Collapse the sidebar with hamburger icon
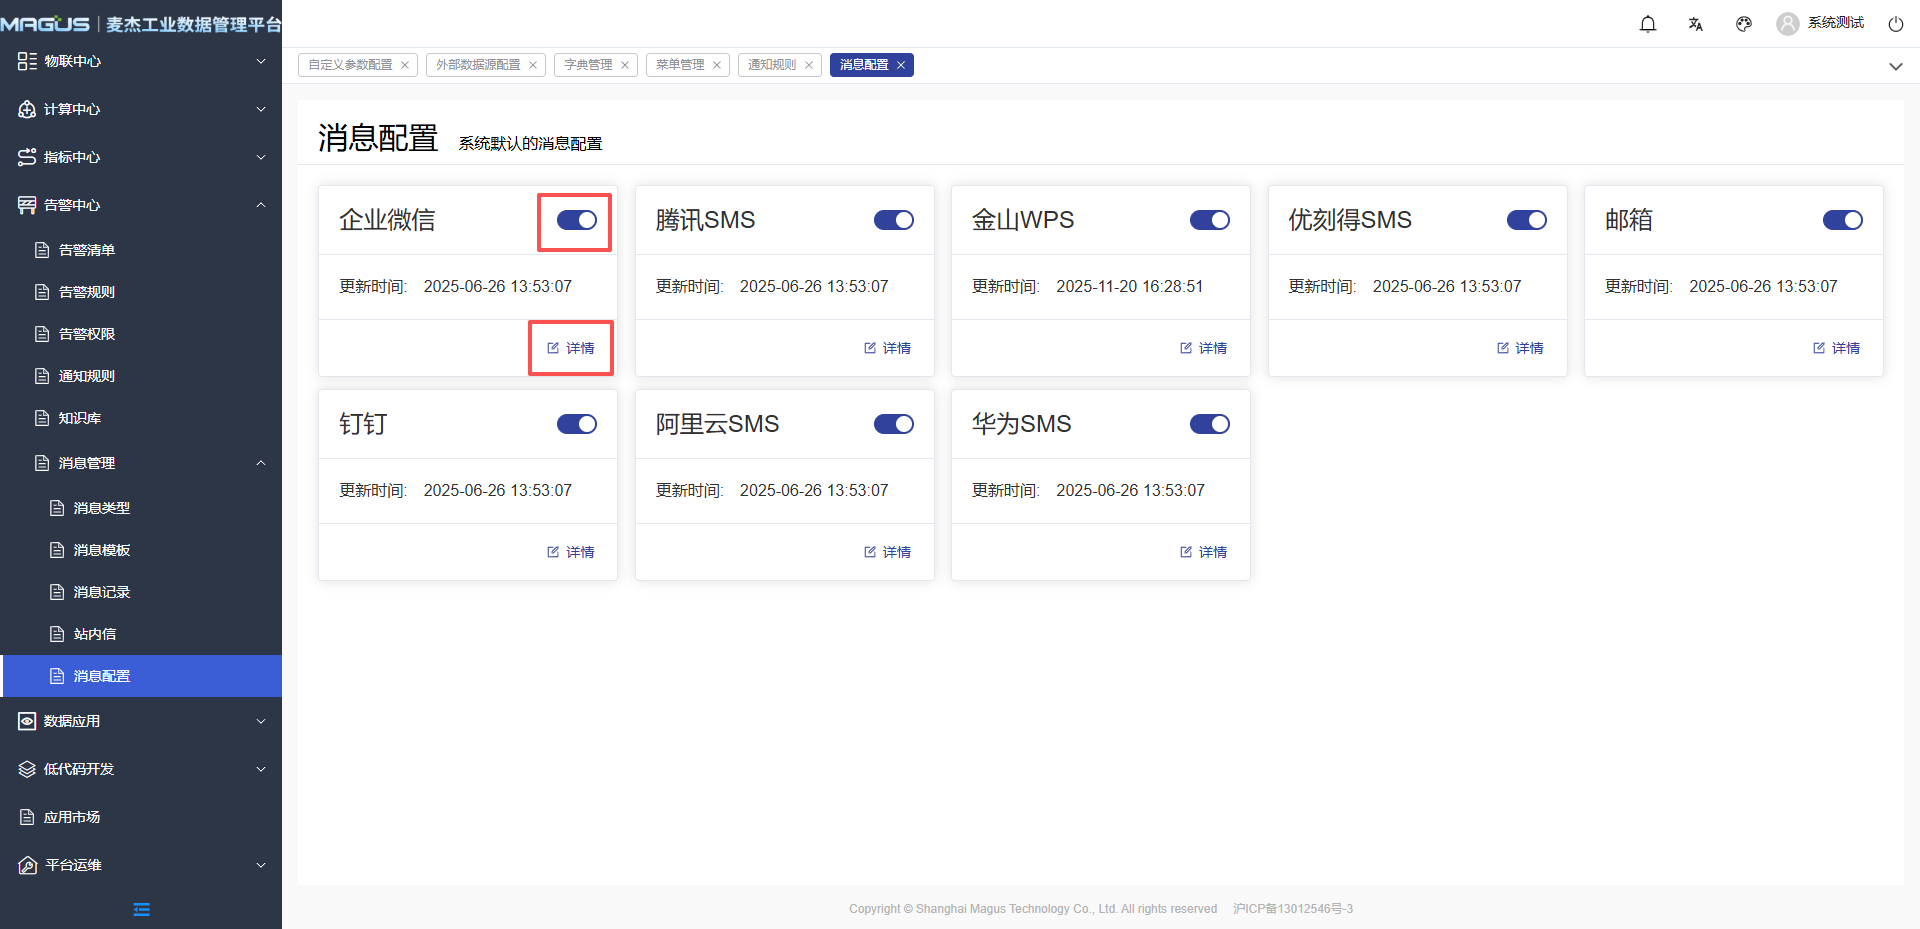The height and width of the screenshot is (929, 1920). tap(141, 909)
